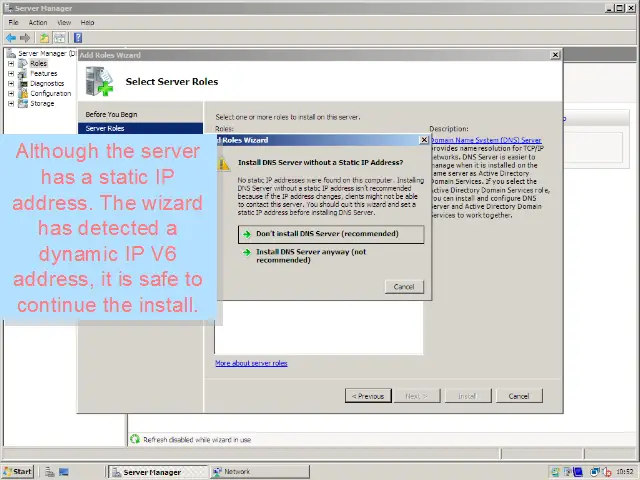Screen dimensions: 640x480
Task: Click the server icon in the wizard header
Action: (x=99, y=82)
